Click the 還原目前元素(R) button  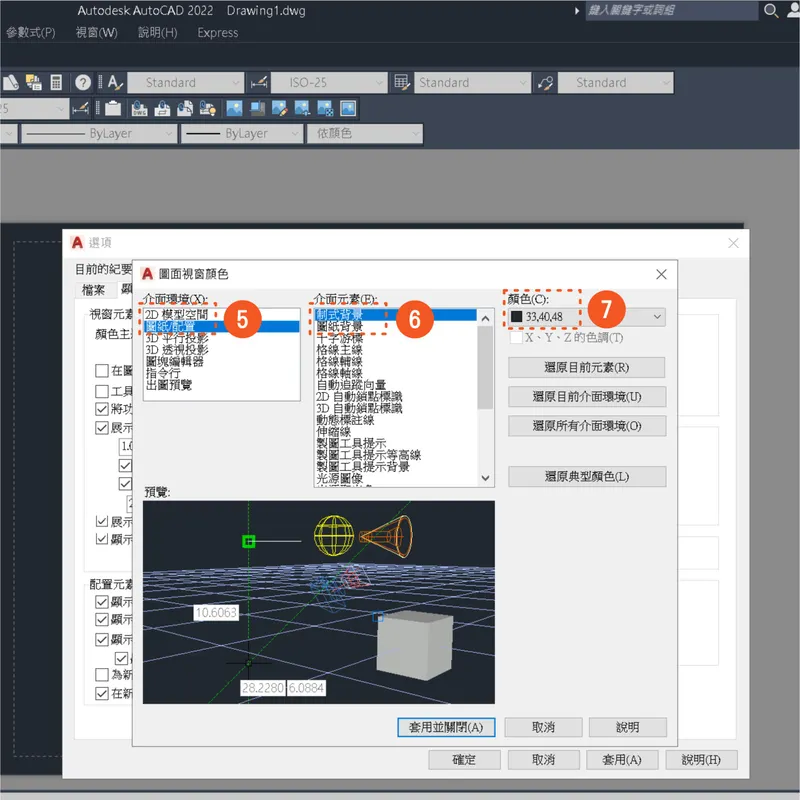(x=587, y=367)
